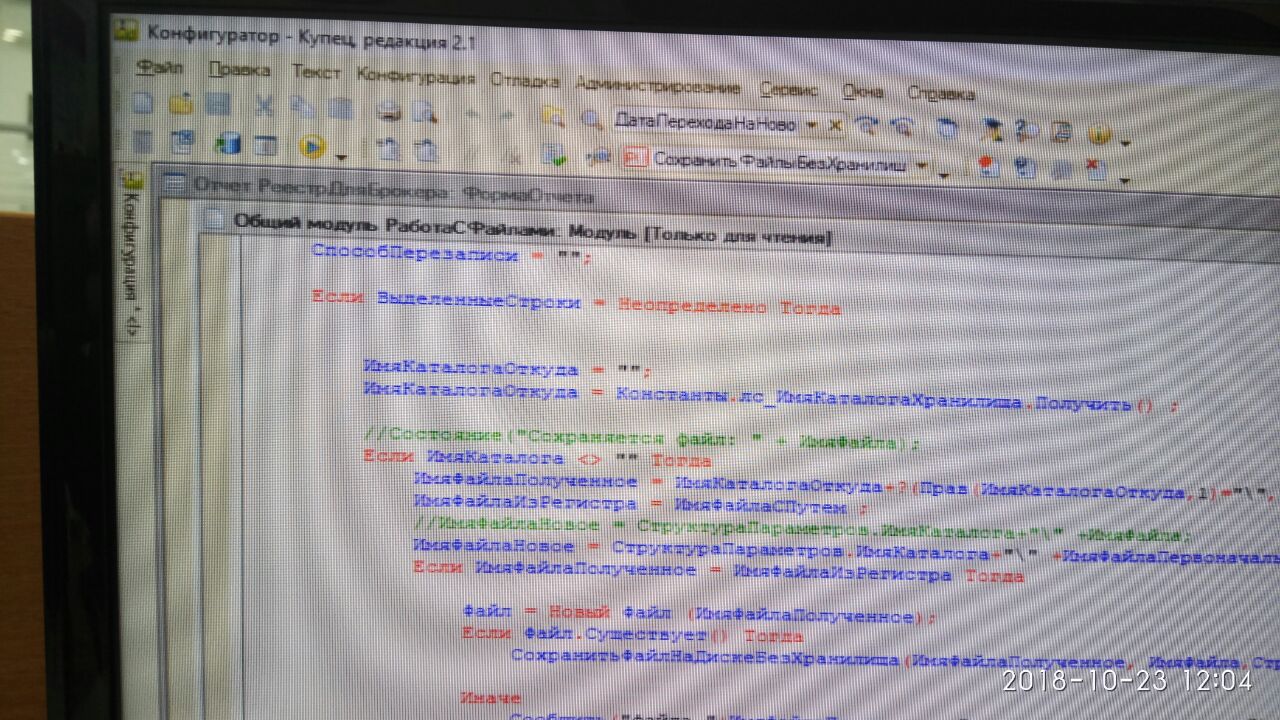Click the Print icon in toolbar
This screenshot has height=720, width=1280.
[x=389, y=112]
